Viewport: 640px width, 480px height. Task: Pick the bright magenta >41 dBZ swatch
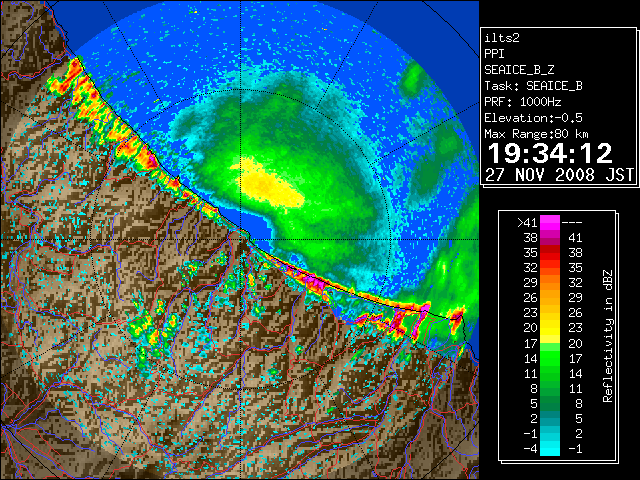click(550, 223)
